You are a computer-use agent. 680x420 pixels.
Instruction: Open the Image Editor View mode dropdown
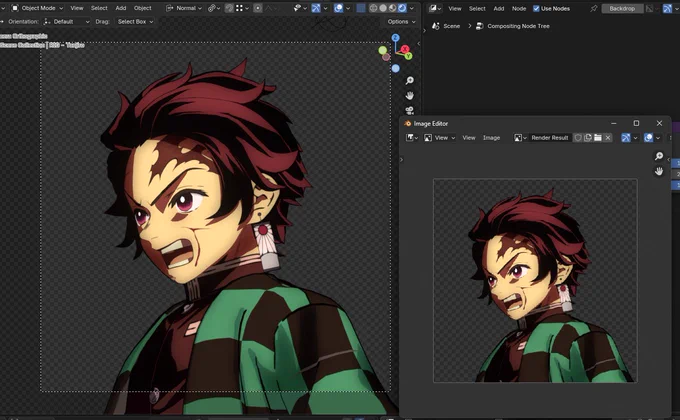pos(439,138)
